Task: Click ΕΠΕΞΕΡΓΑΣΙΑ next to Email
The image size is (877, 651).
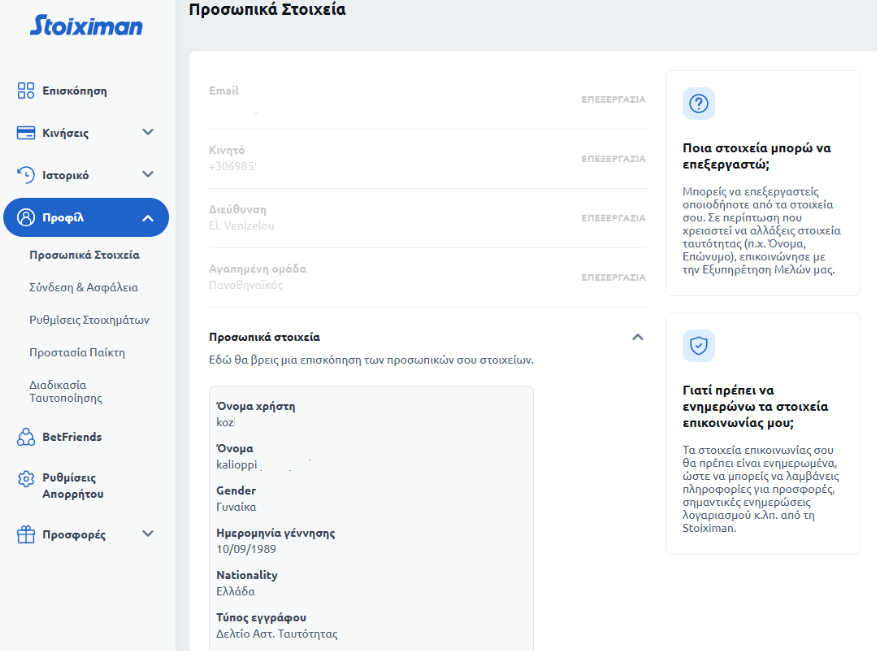Action: pos(613,100)
